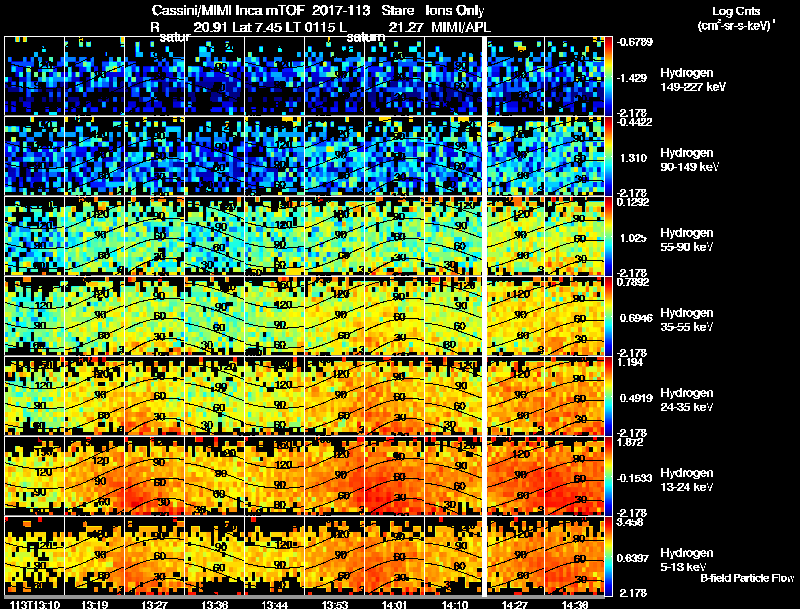Click the 1.872 colorbar value
Screen dimensions: 800x609
630,442
